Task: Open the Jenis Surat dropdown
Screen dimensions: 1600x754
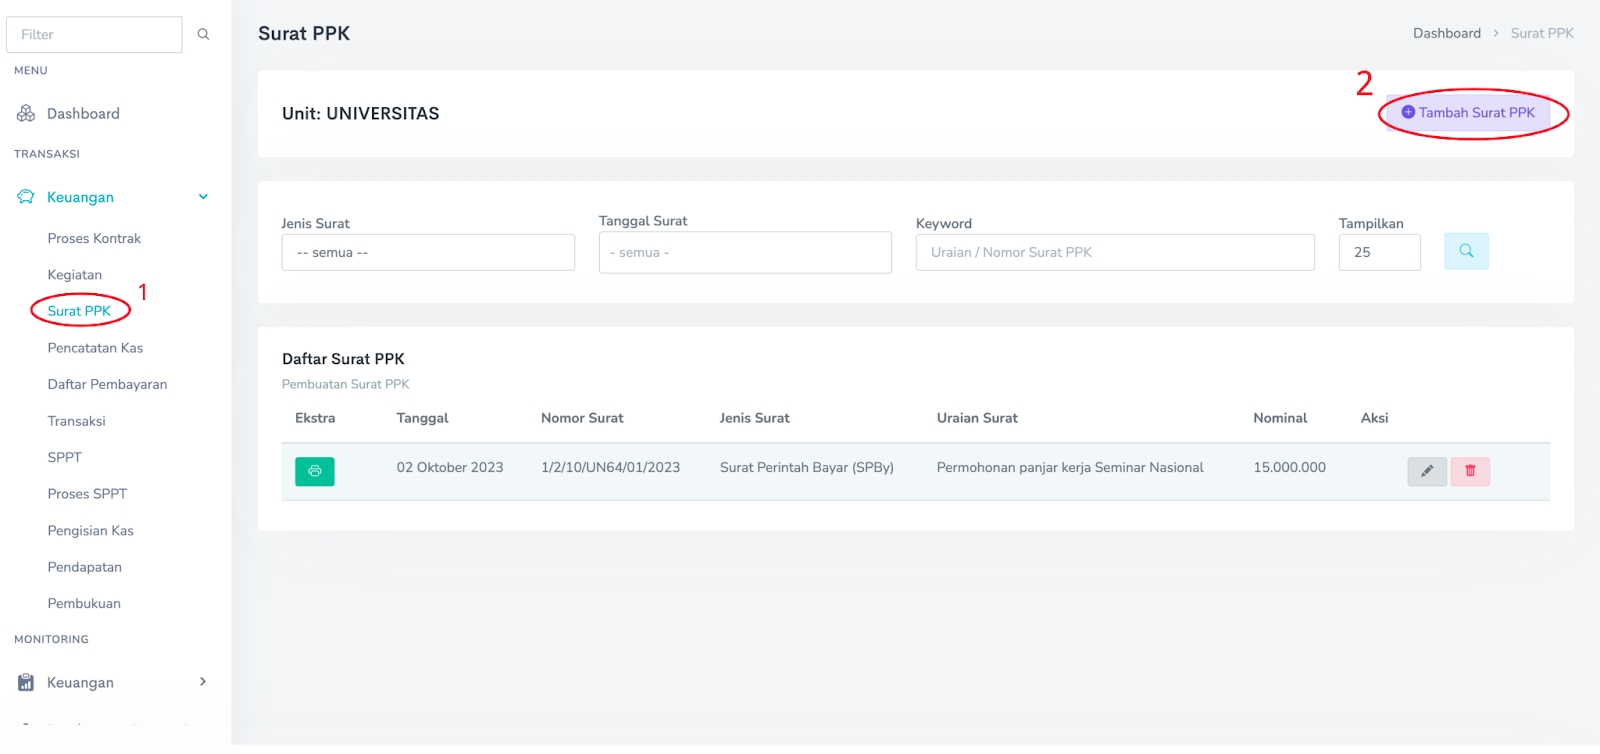Action: (428, 252)
